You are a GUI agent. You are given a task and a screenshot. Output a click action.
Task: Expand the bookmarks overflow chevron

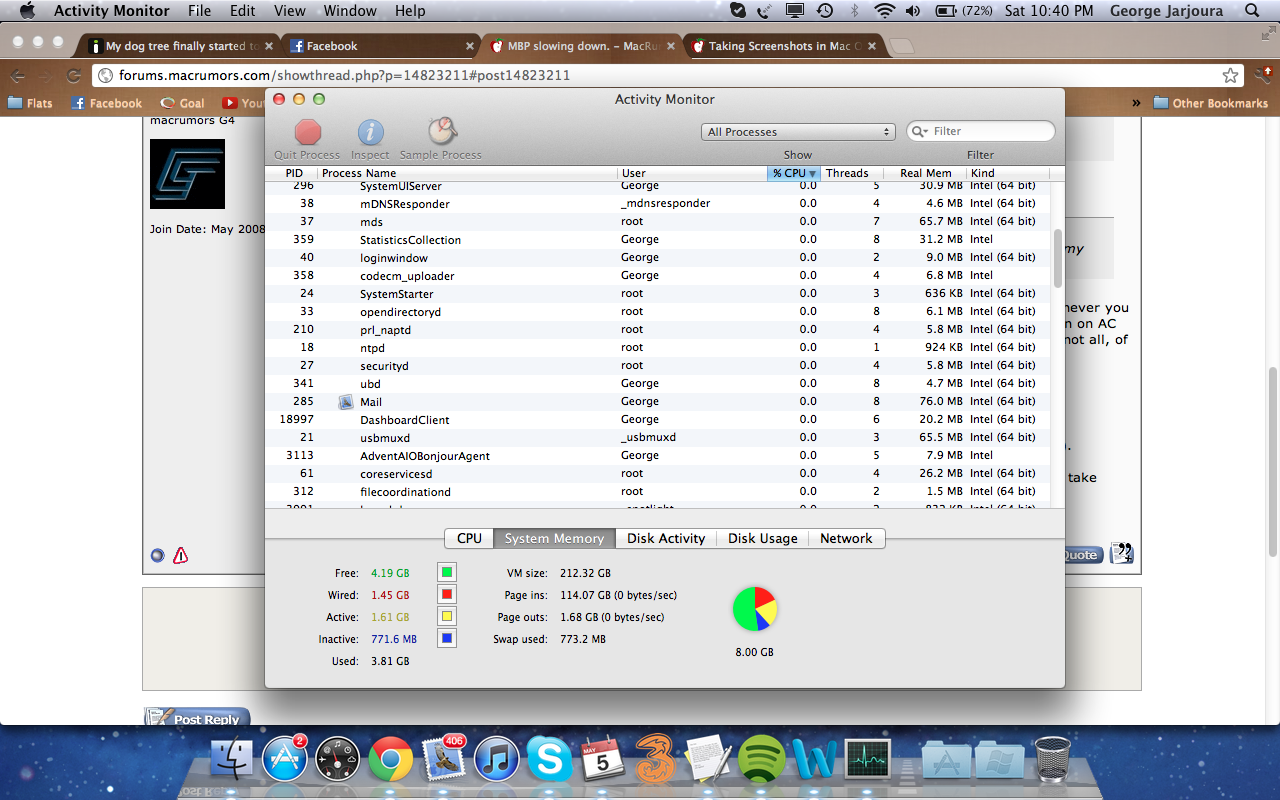pyautogui.click(x=1136, y=103)
